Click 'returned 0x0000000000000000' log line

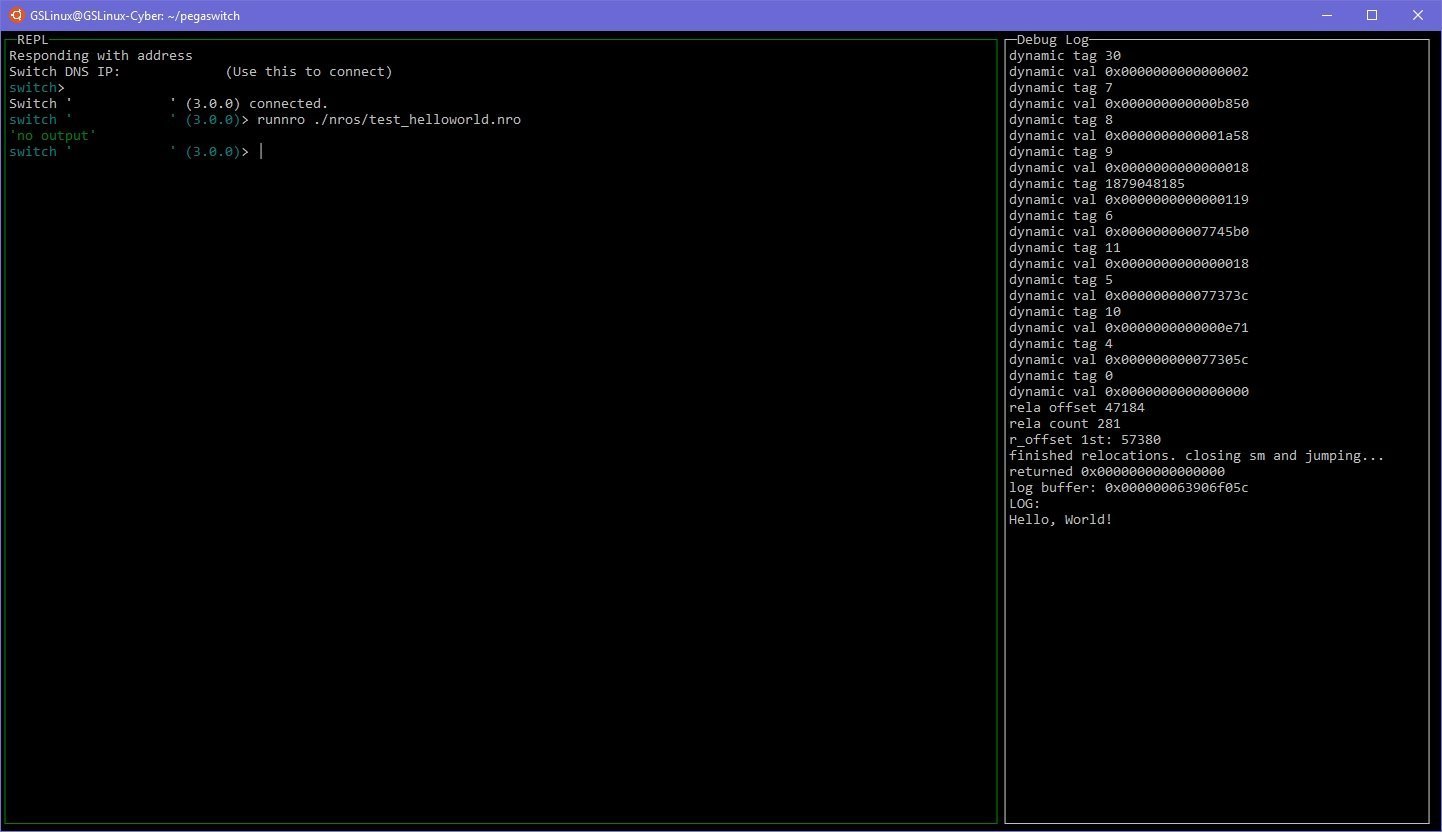[x=1117, y=472]
